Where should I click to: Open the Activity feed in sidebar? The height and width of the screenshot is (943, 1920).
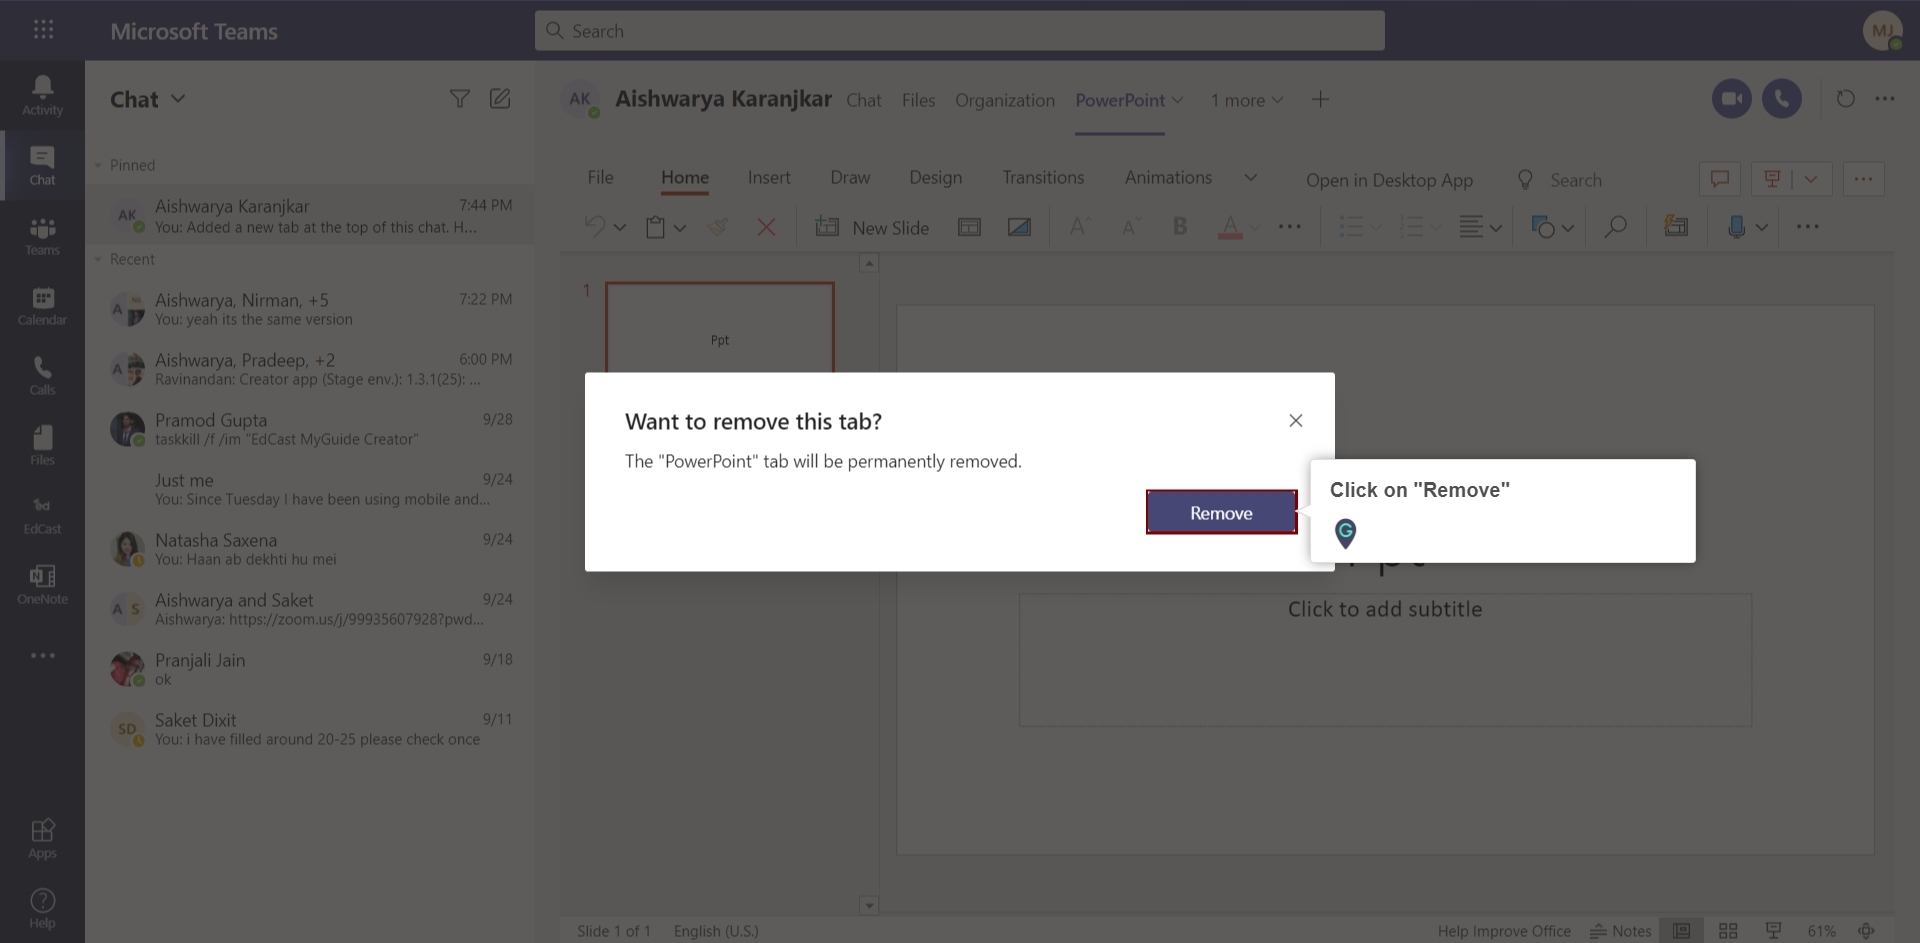click(x=42, y=95)
